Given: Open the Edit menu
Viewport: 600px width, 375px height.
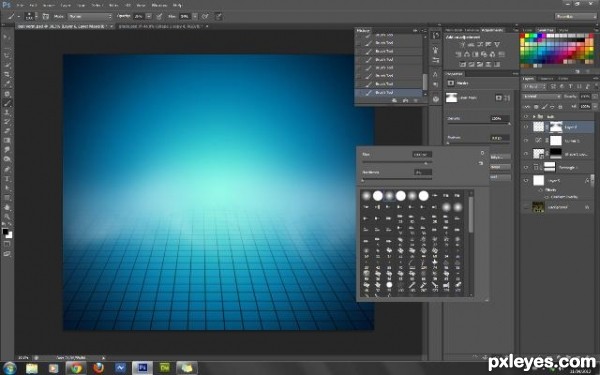Looking at the screenshot, I should coord(33,5).
